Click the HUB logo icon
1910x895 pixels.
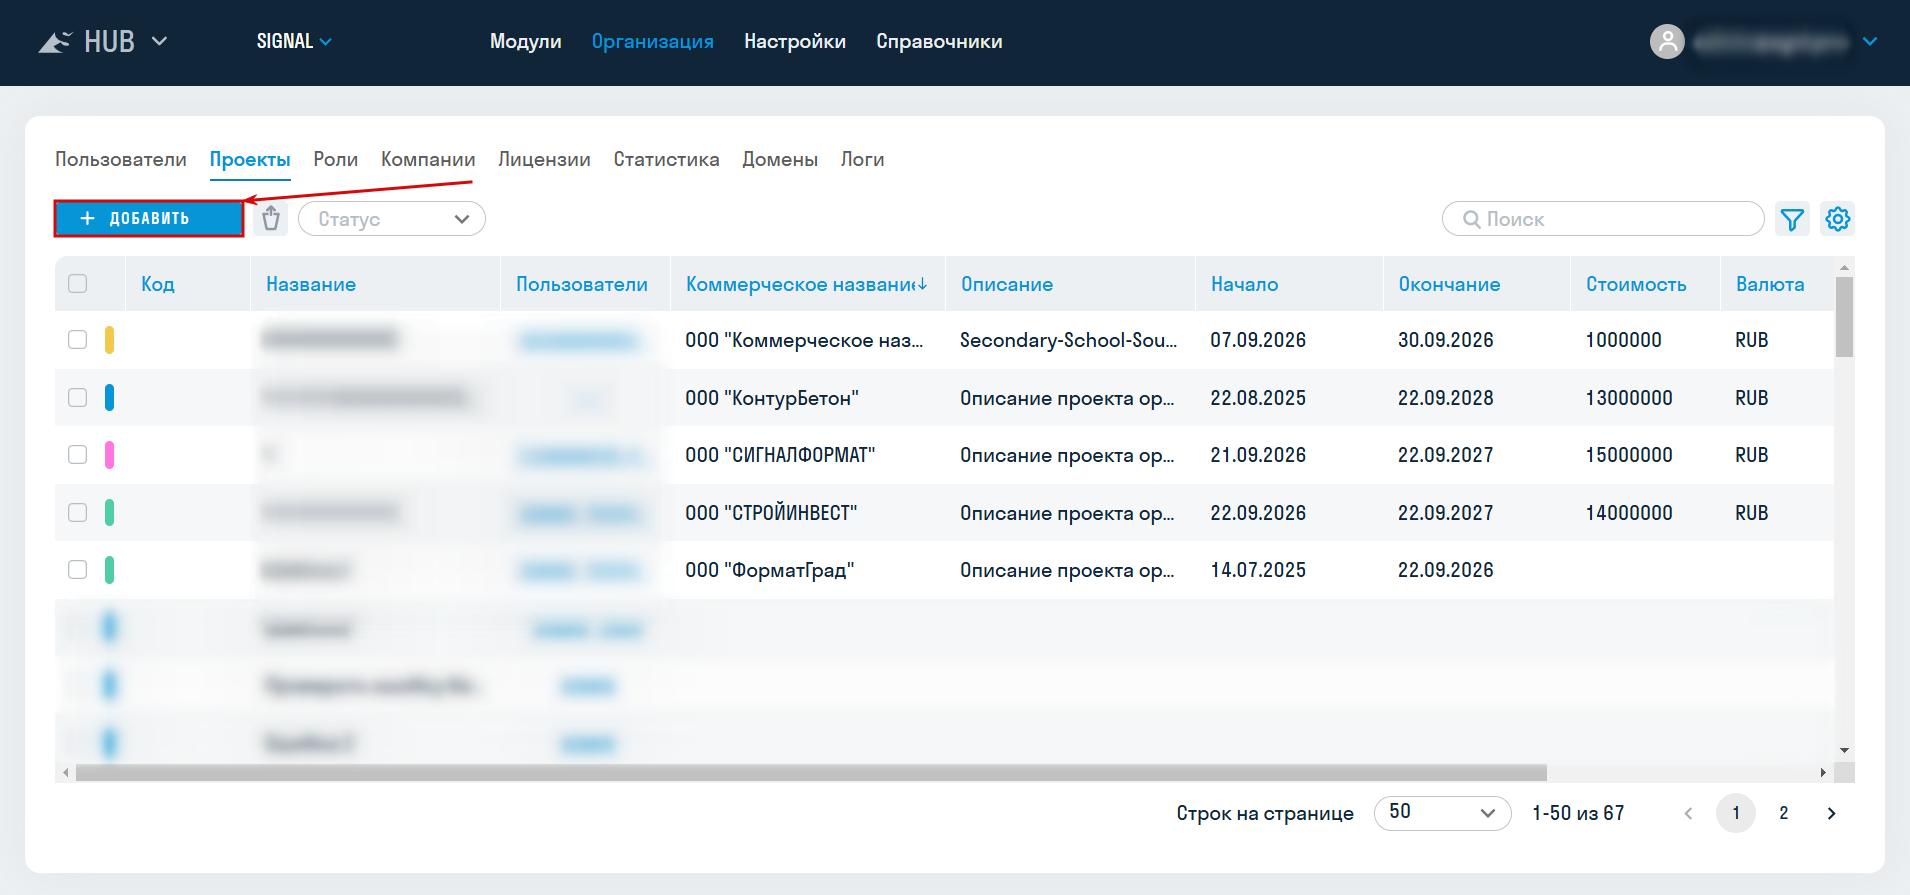tap(55, 42)
